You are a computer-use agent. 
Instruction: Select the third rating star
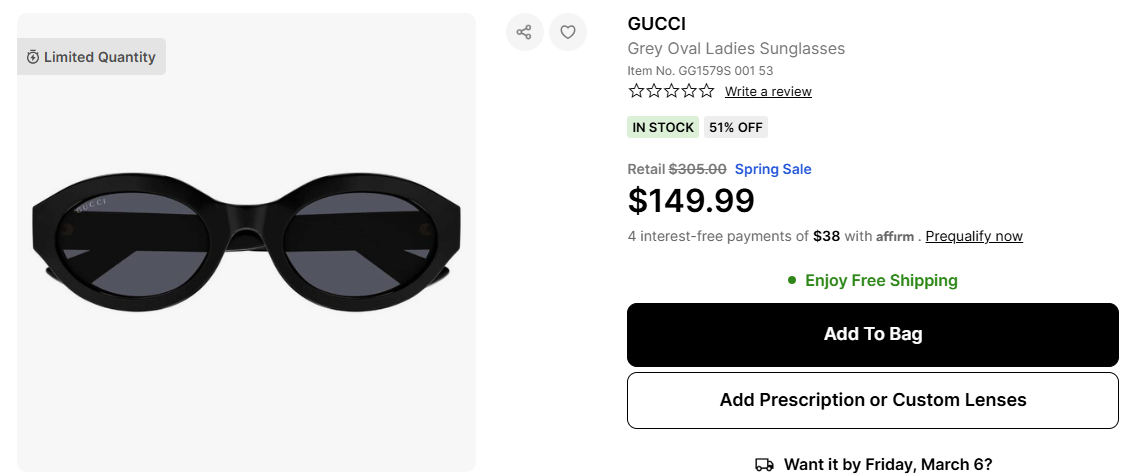(671, 91)
